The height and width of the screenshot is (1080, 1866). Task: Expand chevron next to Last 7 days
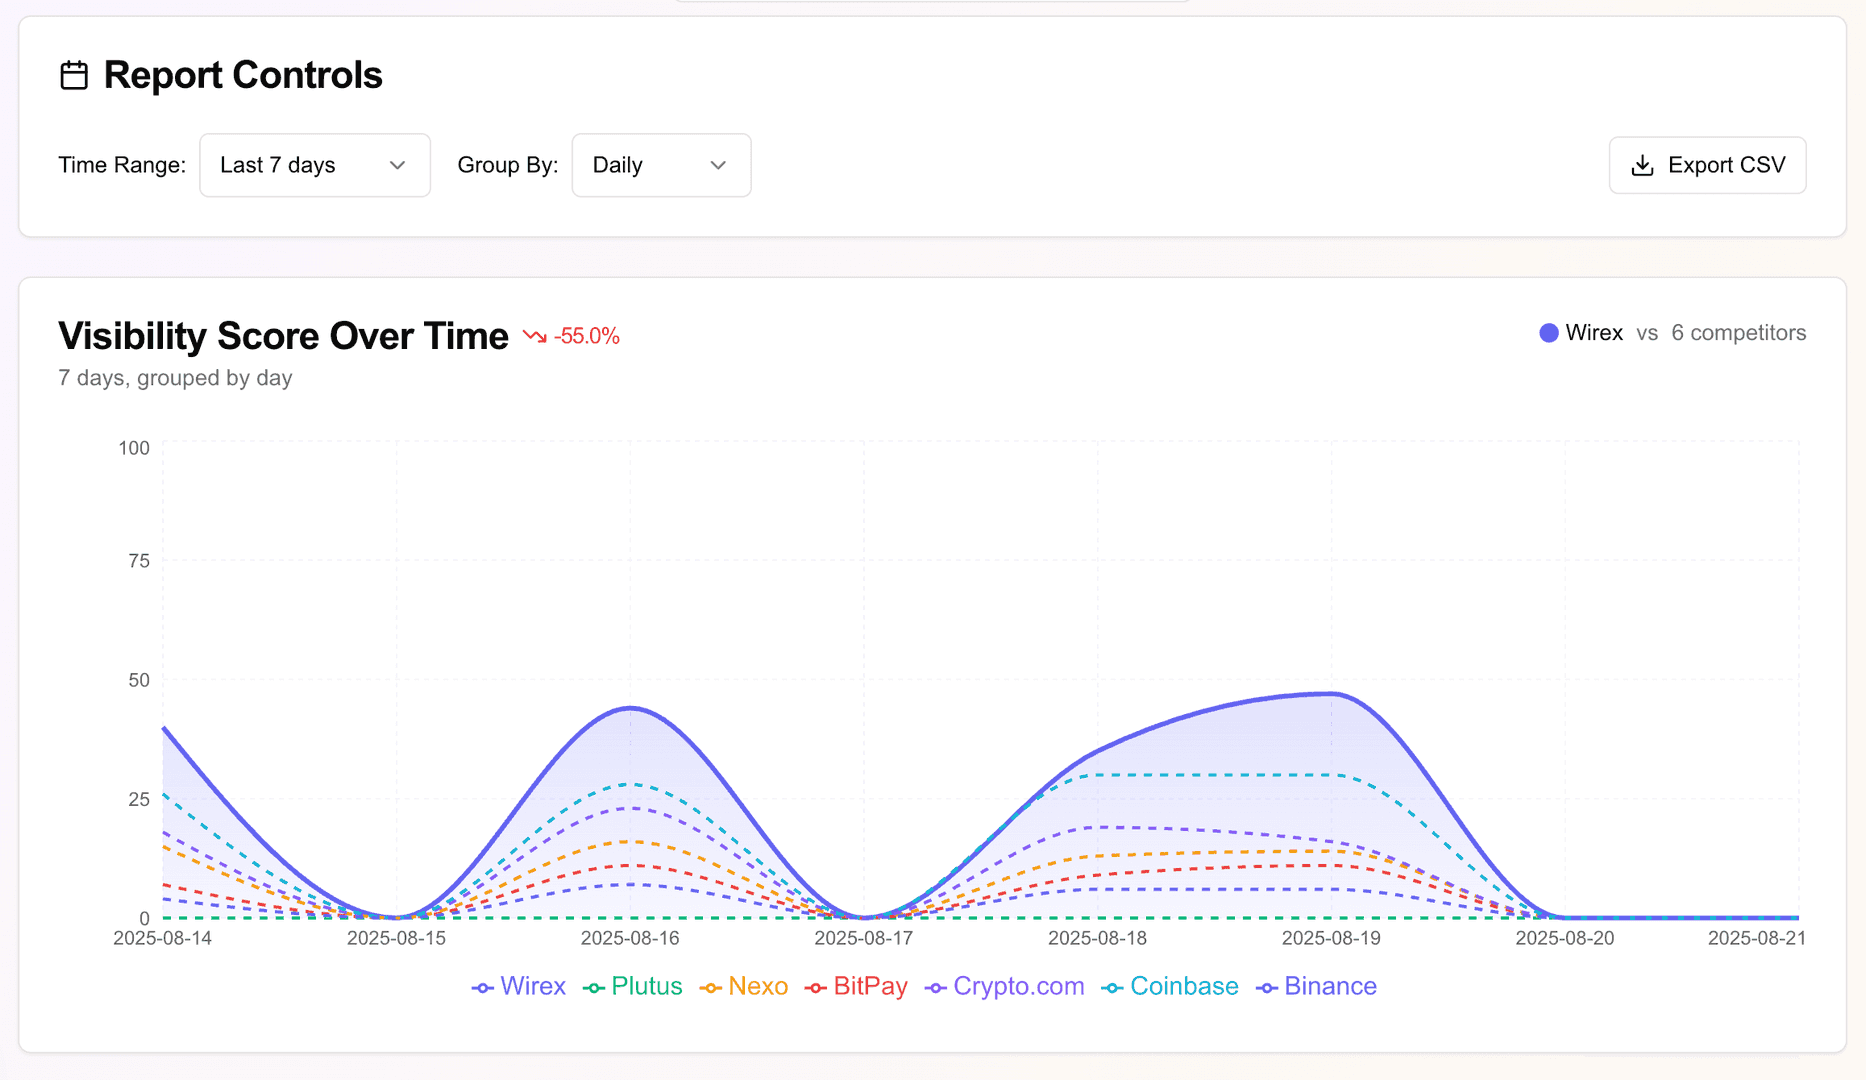pyautogui.click(x=397, y=165)
